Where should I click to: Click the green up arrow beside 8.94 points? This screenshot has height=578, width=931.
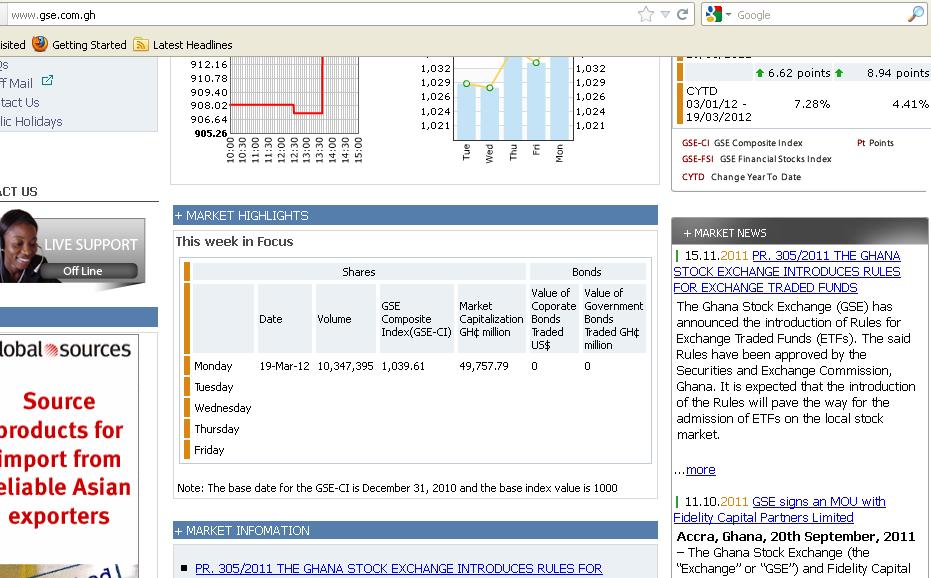pyautogui.click(x=839, y=73)
